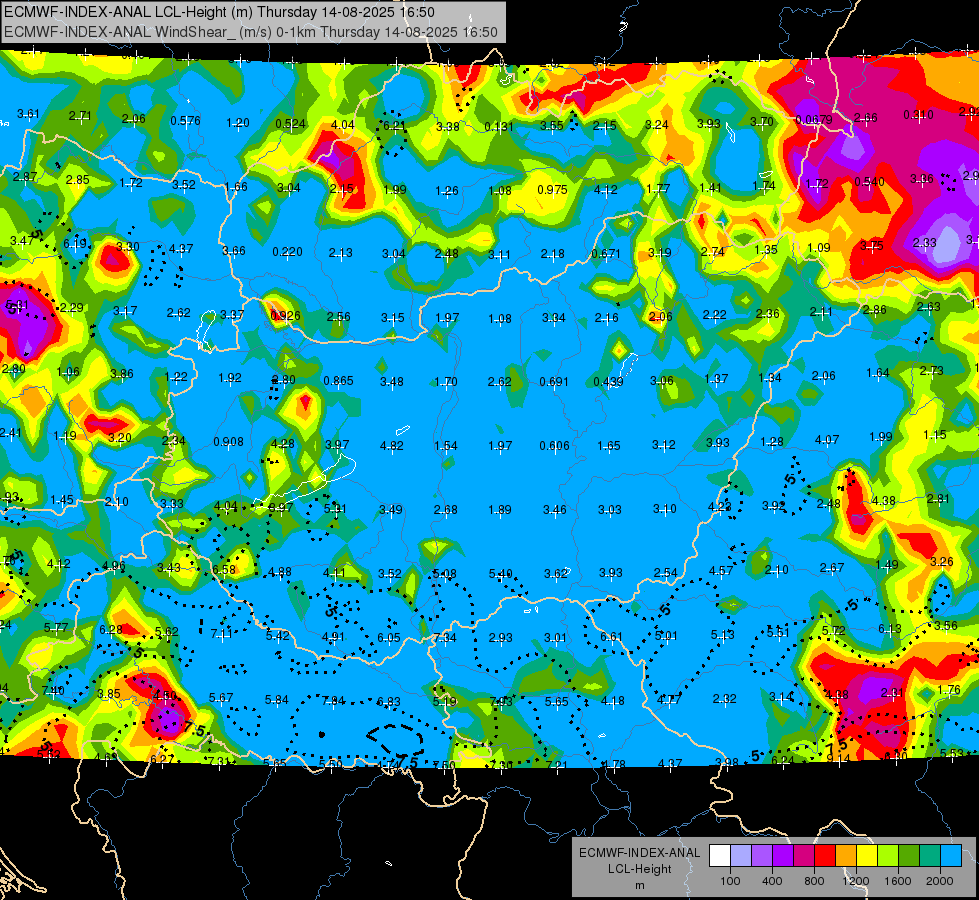979x900 pixels.
Task: Click the 7.34 wind shear value
Action: click(445, 638)
